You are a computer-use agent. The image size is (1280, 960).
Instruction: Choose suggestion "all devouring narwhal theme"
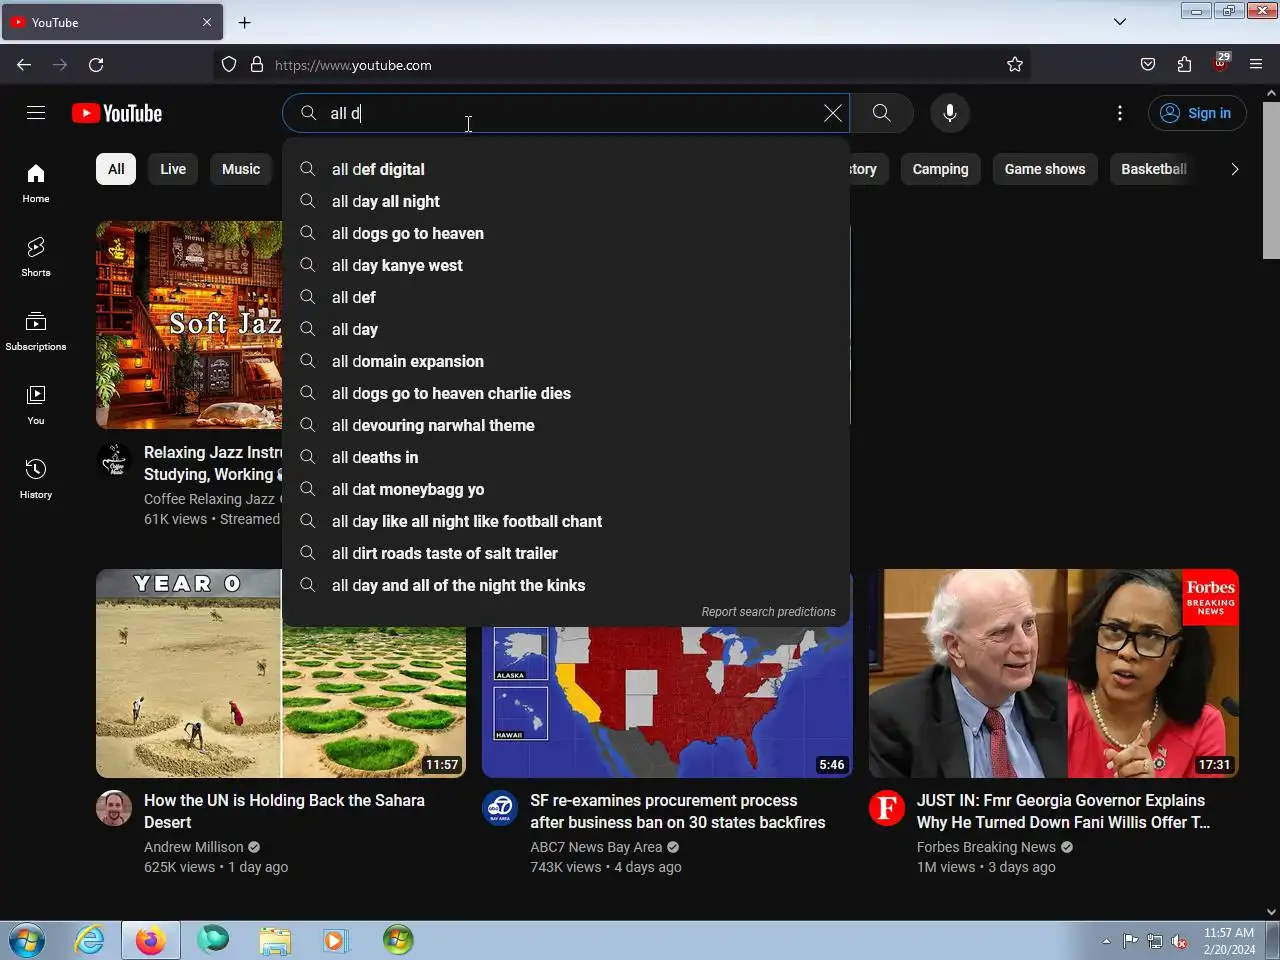pyautogui.click(x=566, y=425)
